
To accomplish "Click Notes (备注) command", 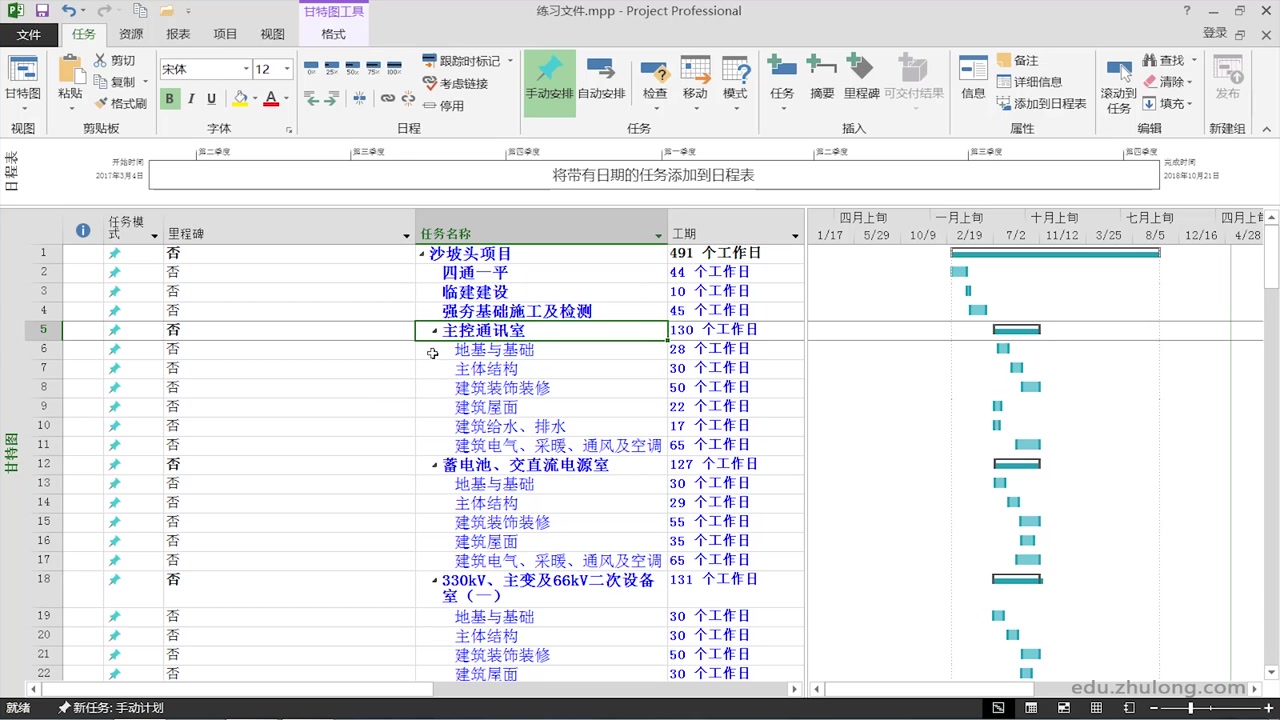I will pos(1018,61).
